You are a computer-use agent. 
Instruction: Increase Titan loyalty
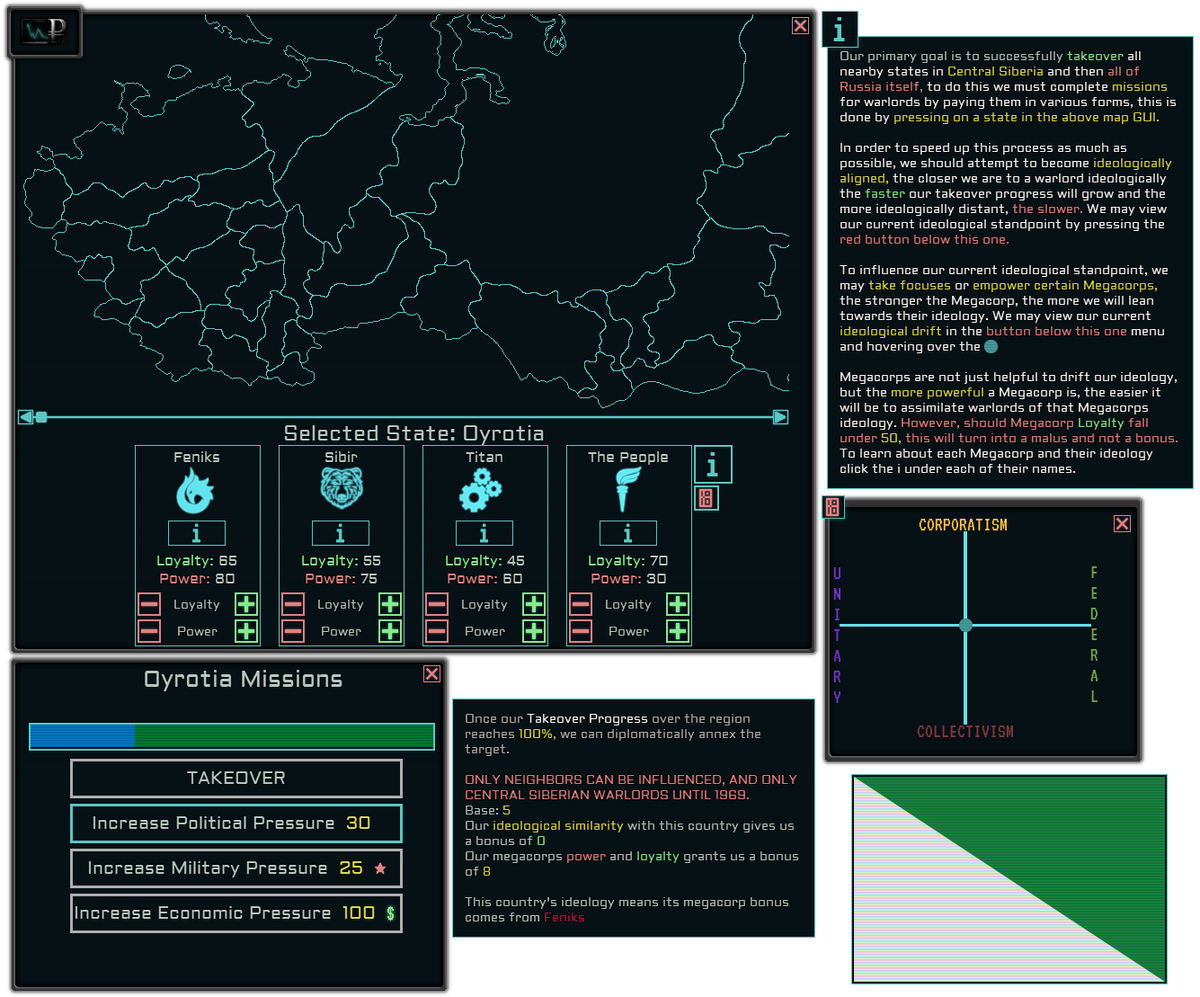pyautogui.click(x=534, y=604)
